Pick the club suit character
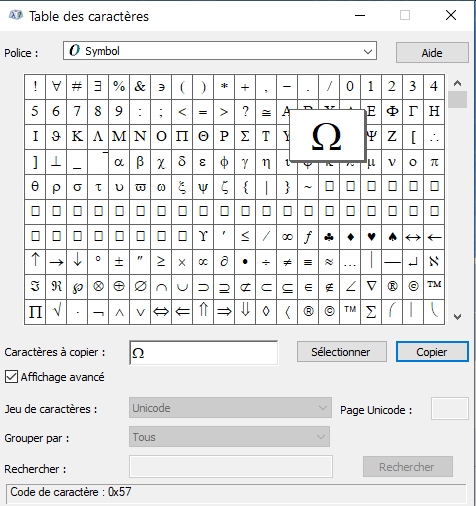 pyautogui.click(x=329, y=237)
